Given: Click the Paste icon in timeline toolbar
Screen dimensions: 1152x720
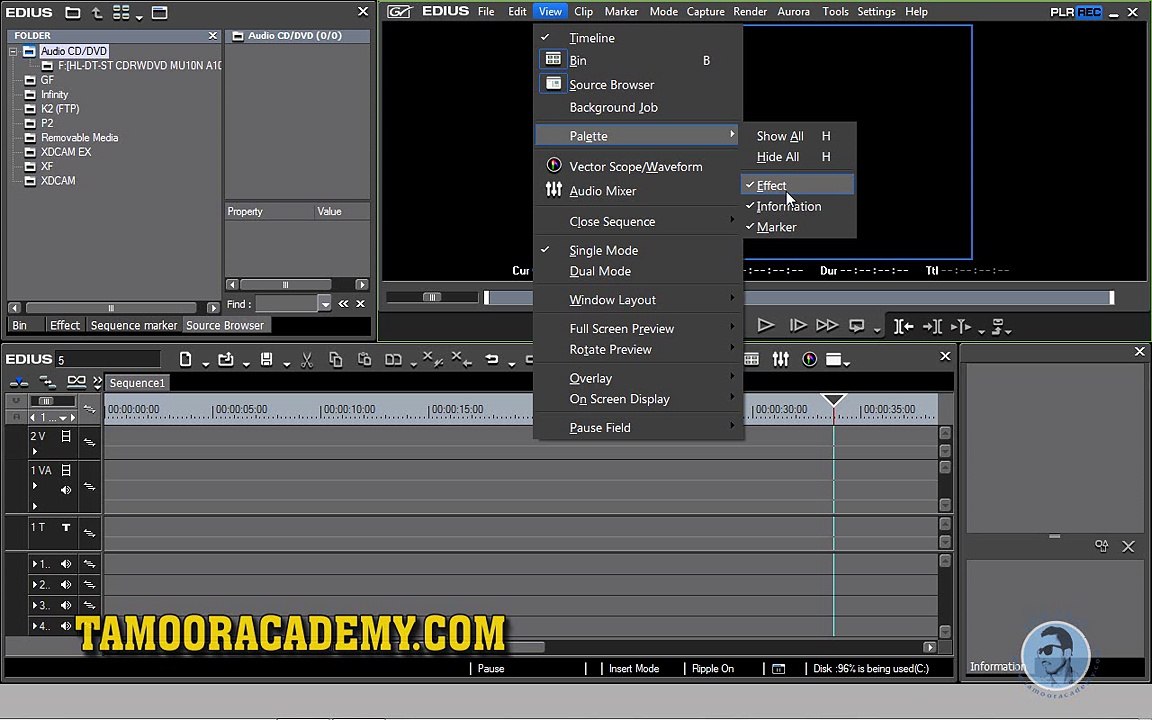Looking at the screenshot, I should tap(364, 359).
